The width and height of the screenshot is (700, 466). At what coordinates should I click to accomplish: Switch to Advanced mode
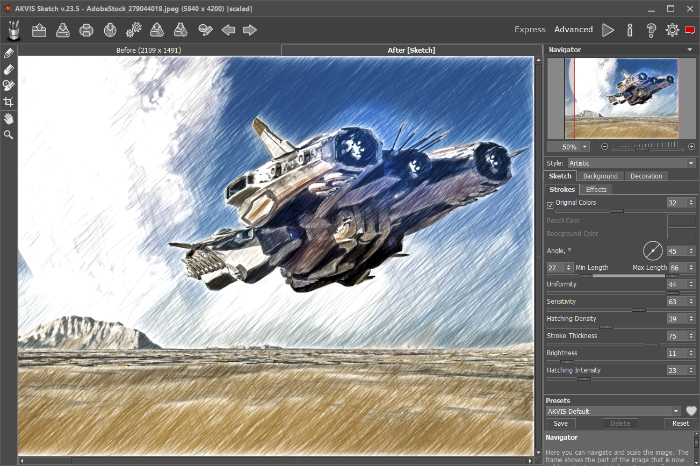pos(574,30)
